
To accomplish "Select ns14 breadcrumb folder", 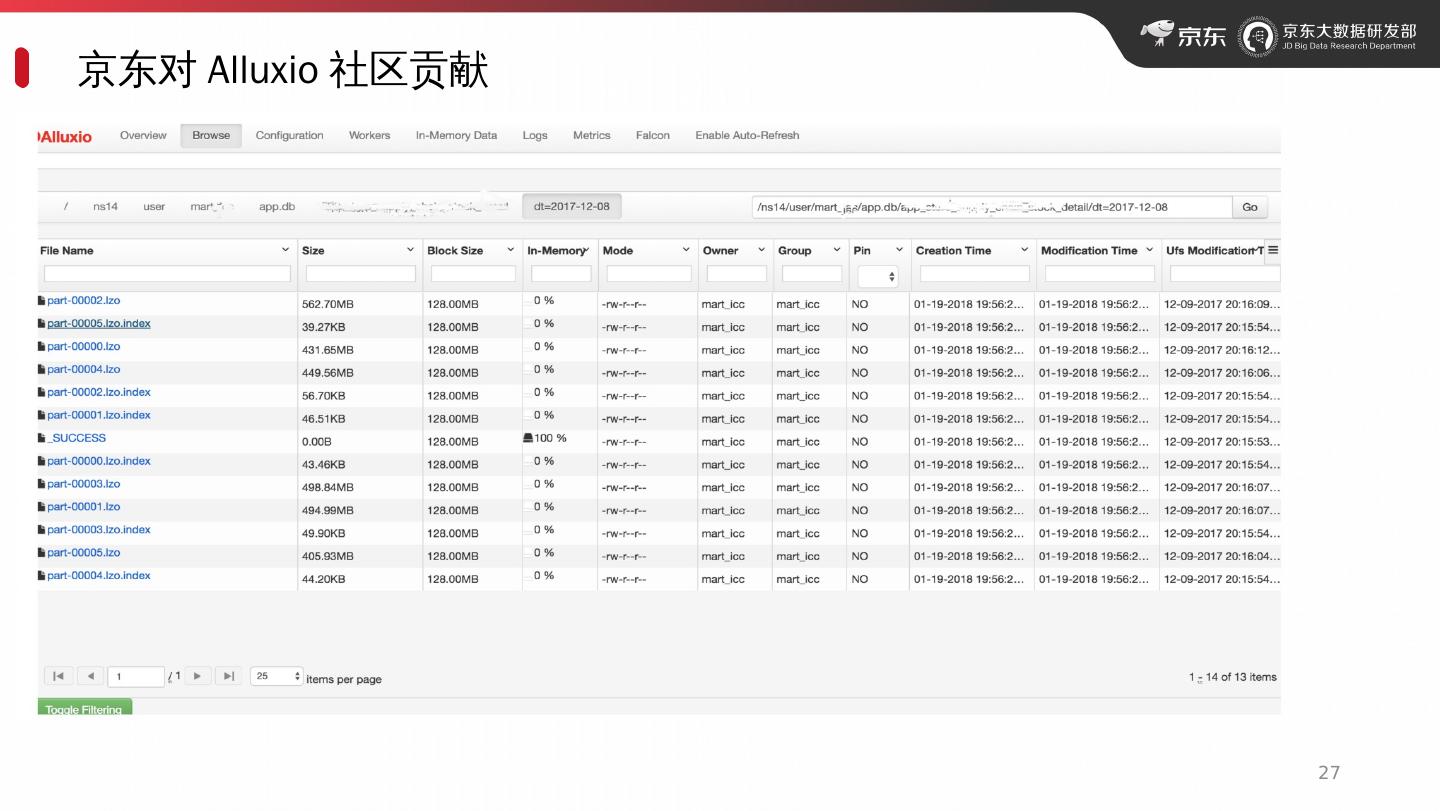I will 105,207.
